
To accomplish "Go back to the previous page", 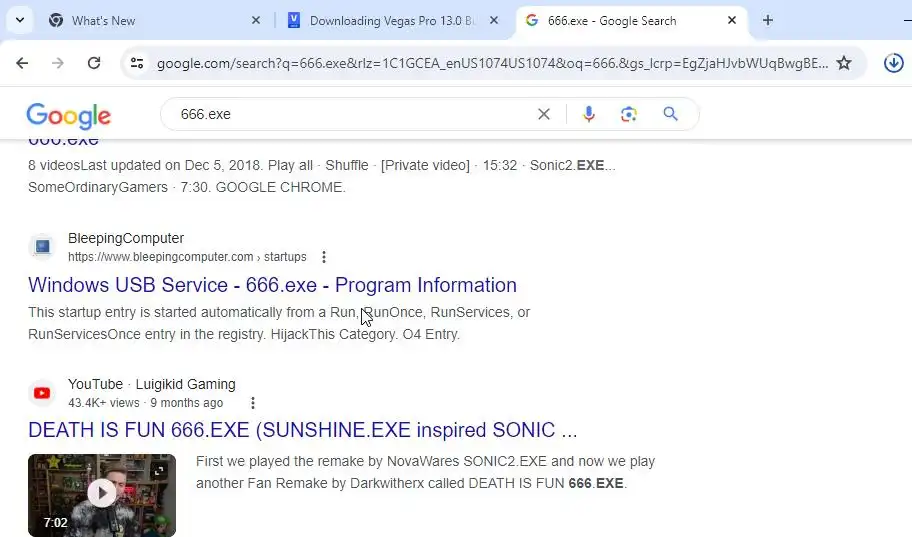I will coord(22,63).
